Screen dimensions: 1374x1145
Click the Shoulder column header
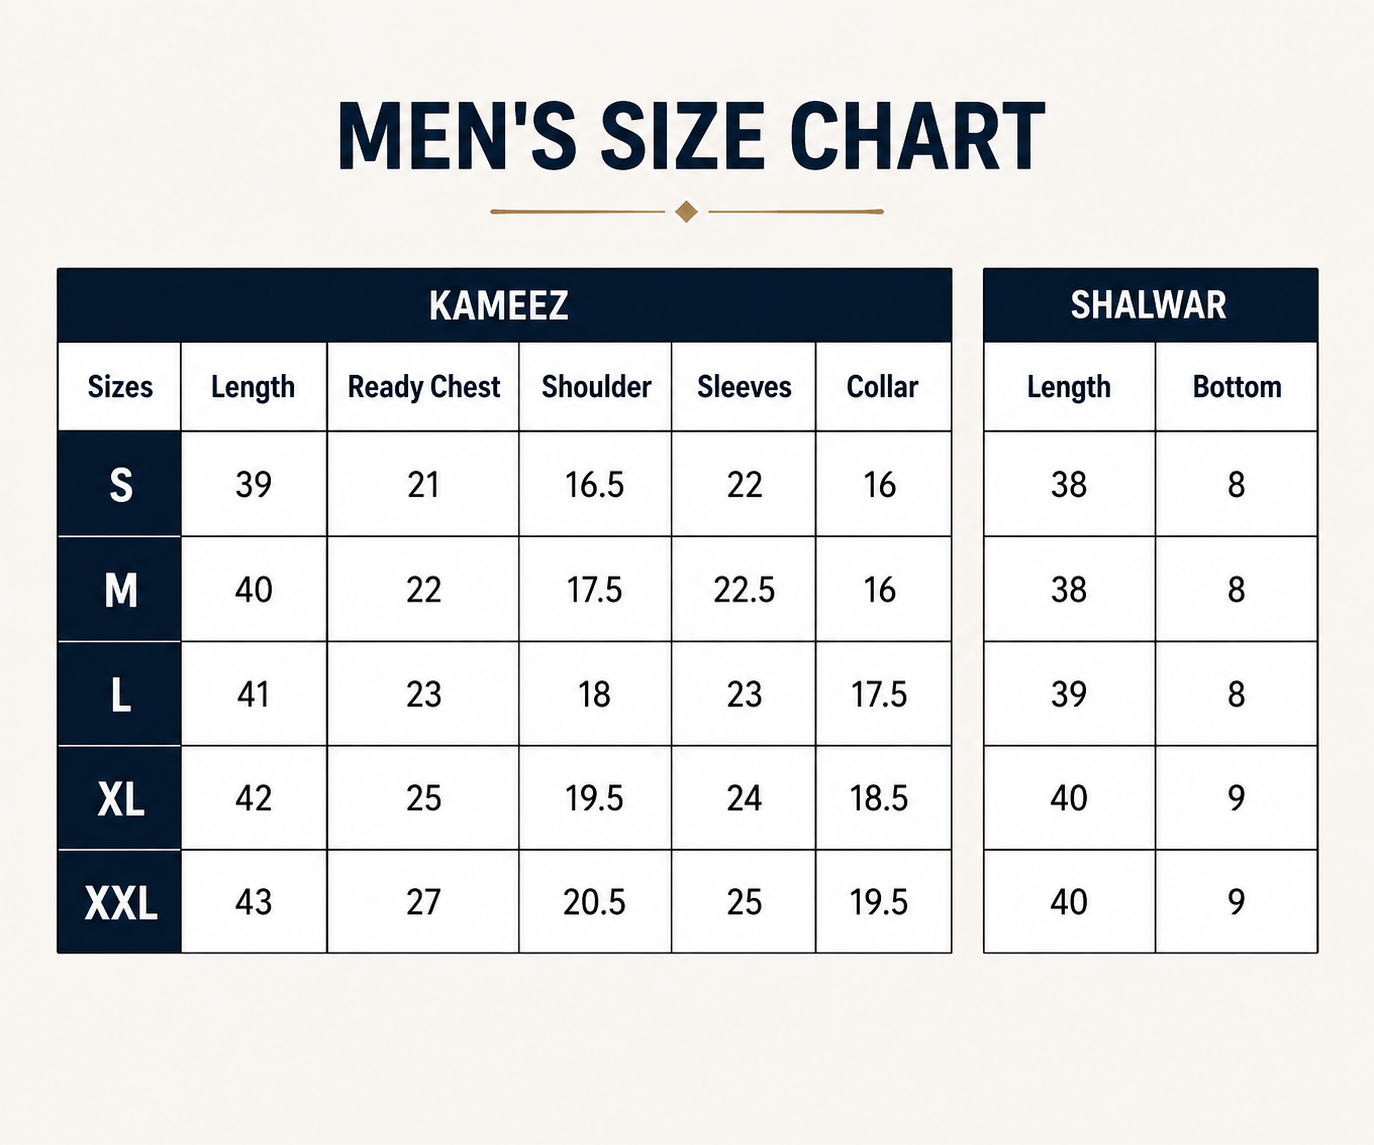[596, 387]
